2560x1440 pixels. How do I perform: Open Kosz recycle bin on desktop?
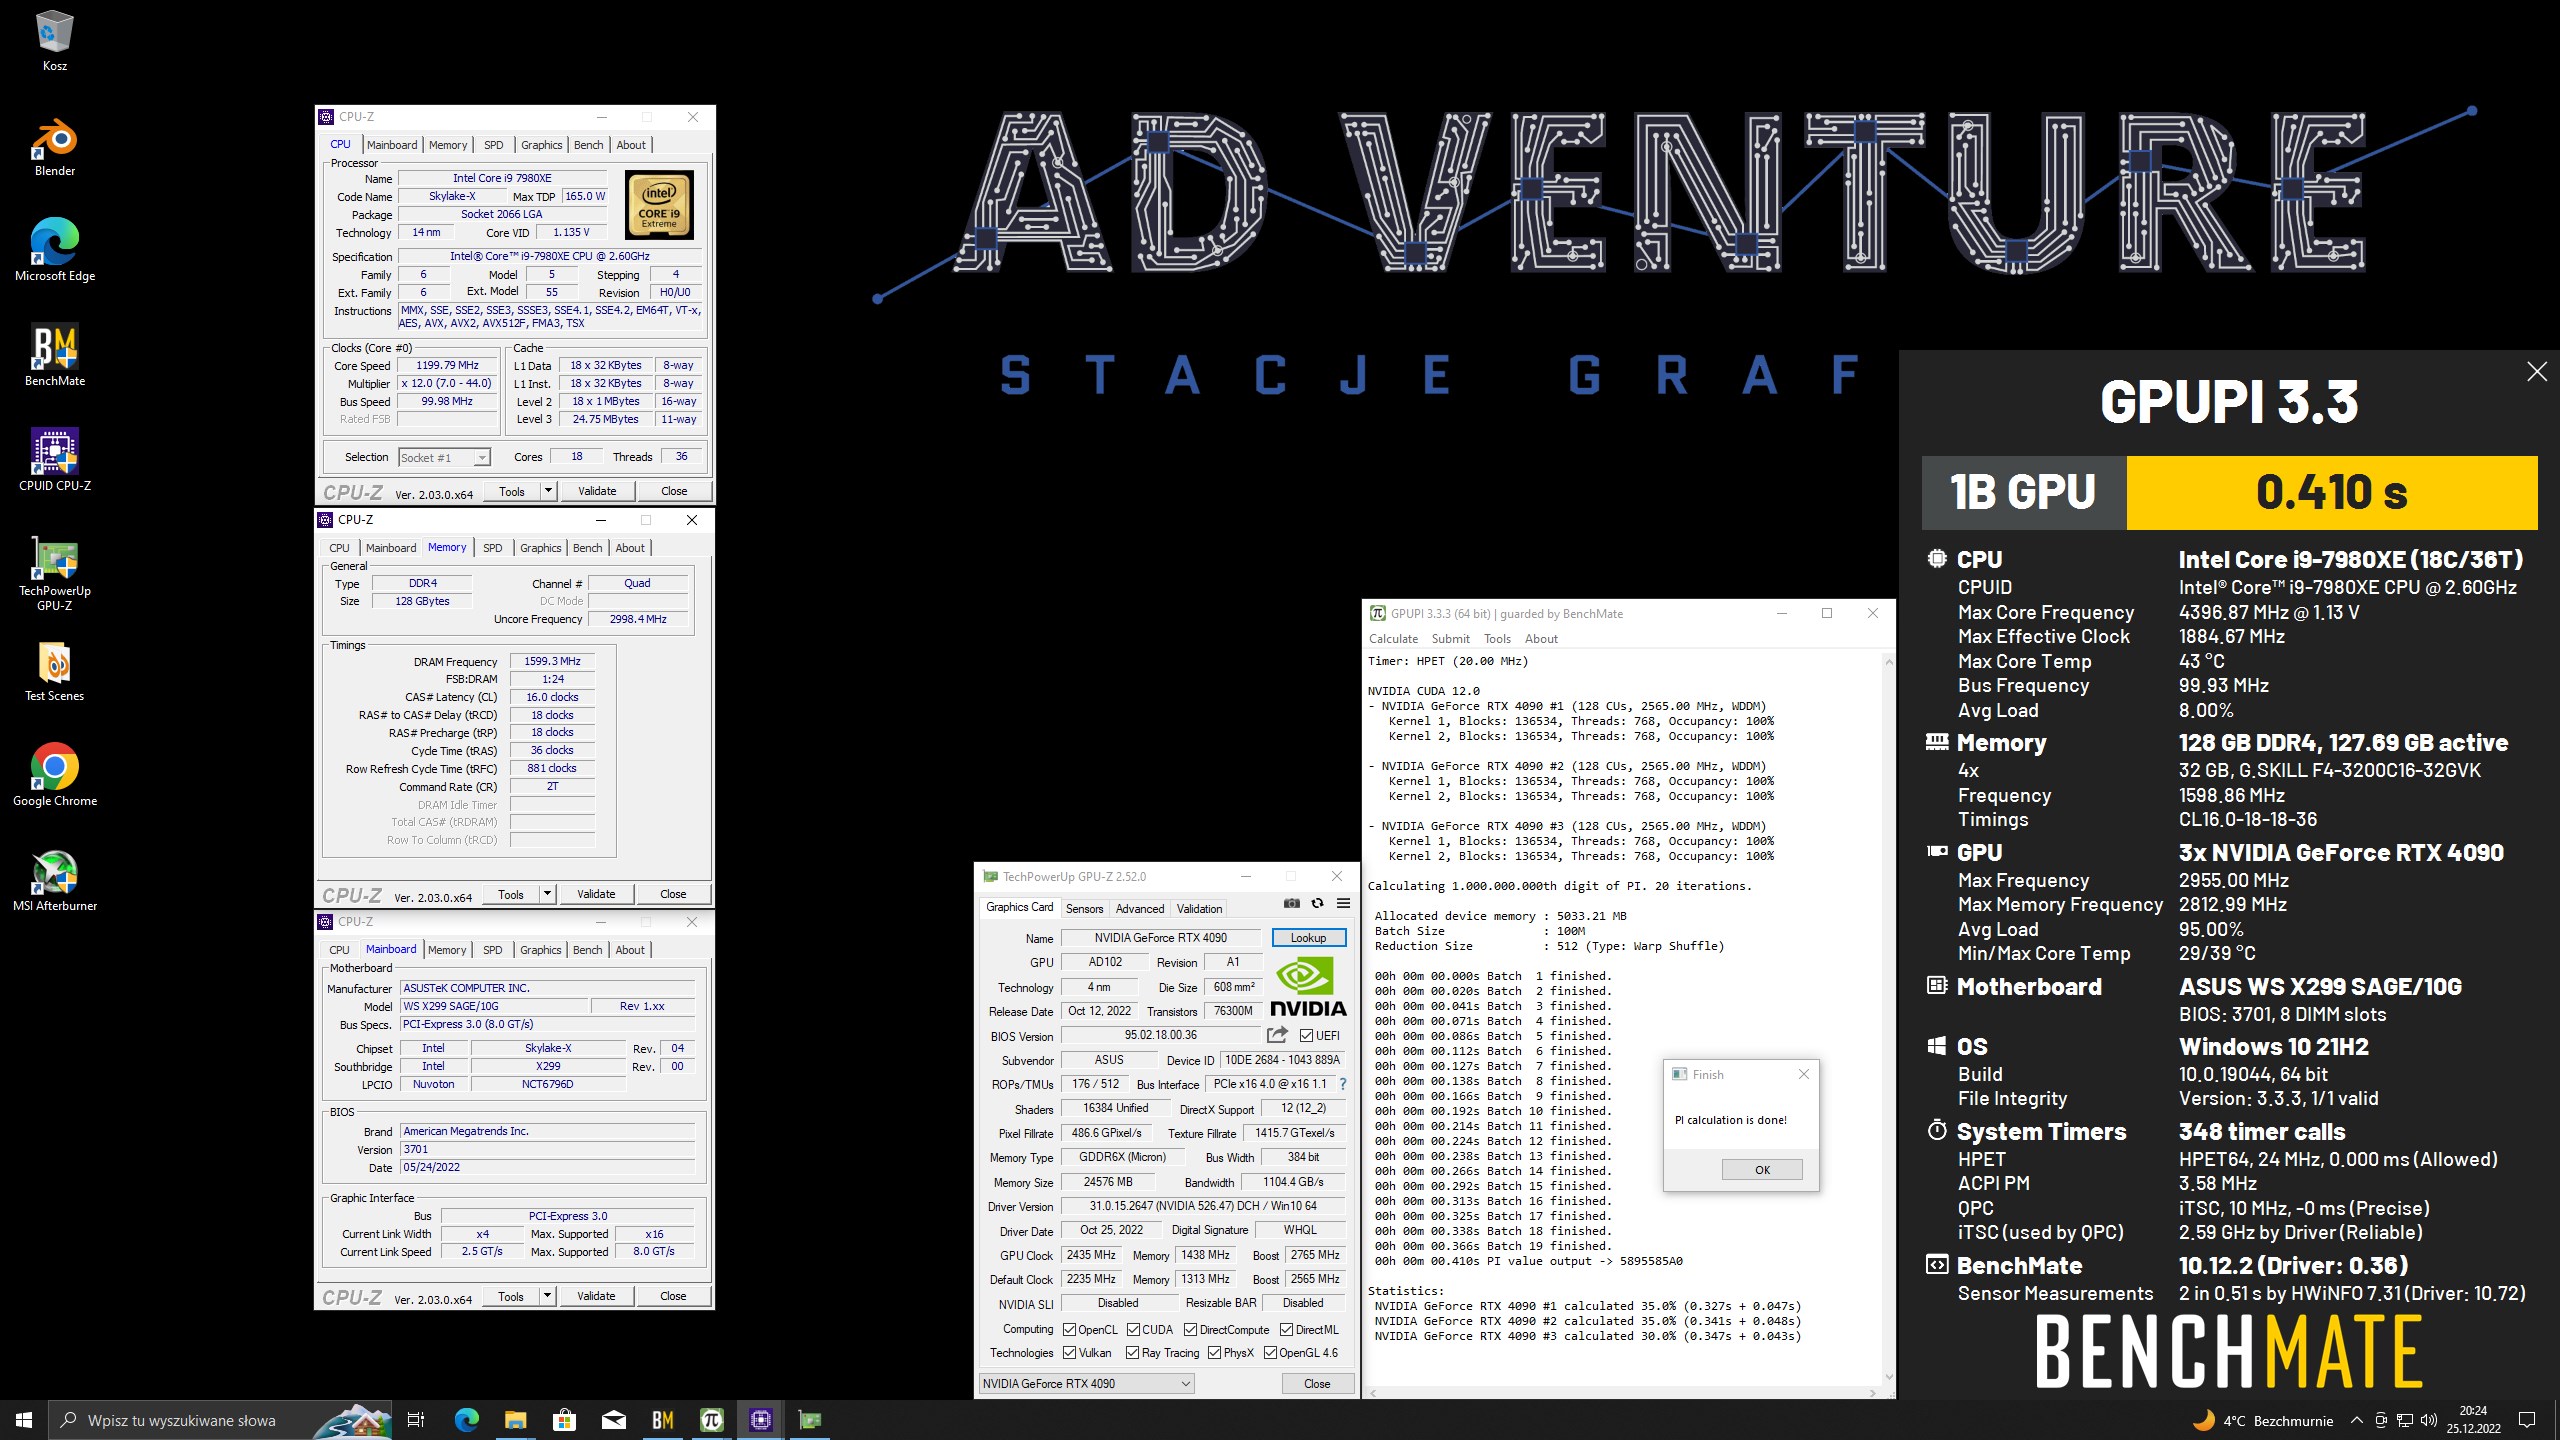pos(55,41)
